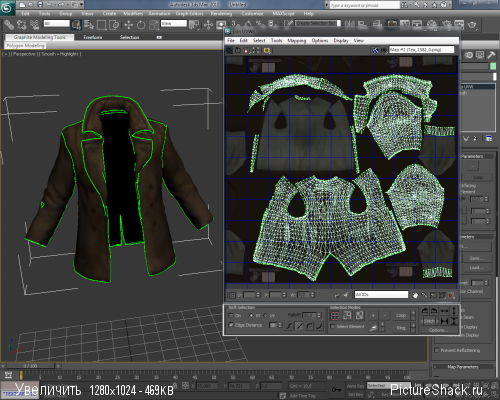The image size is (500, 400).
Task: Open the View reference coordinate dropdown
Action: 174,23
